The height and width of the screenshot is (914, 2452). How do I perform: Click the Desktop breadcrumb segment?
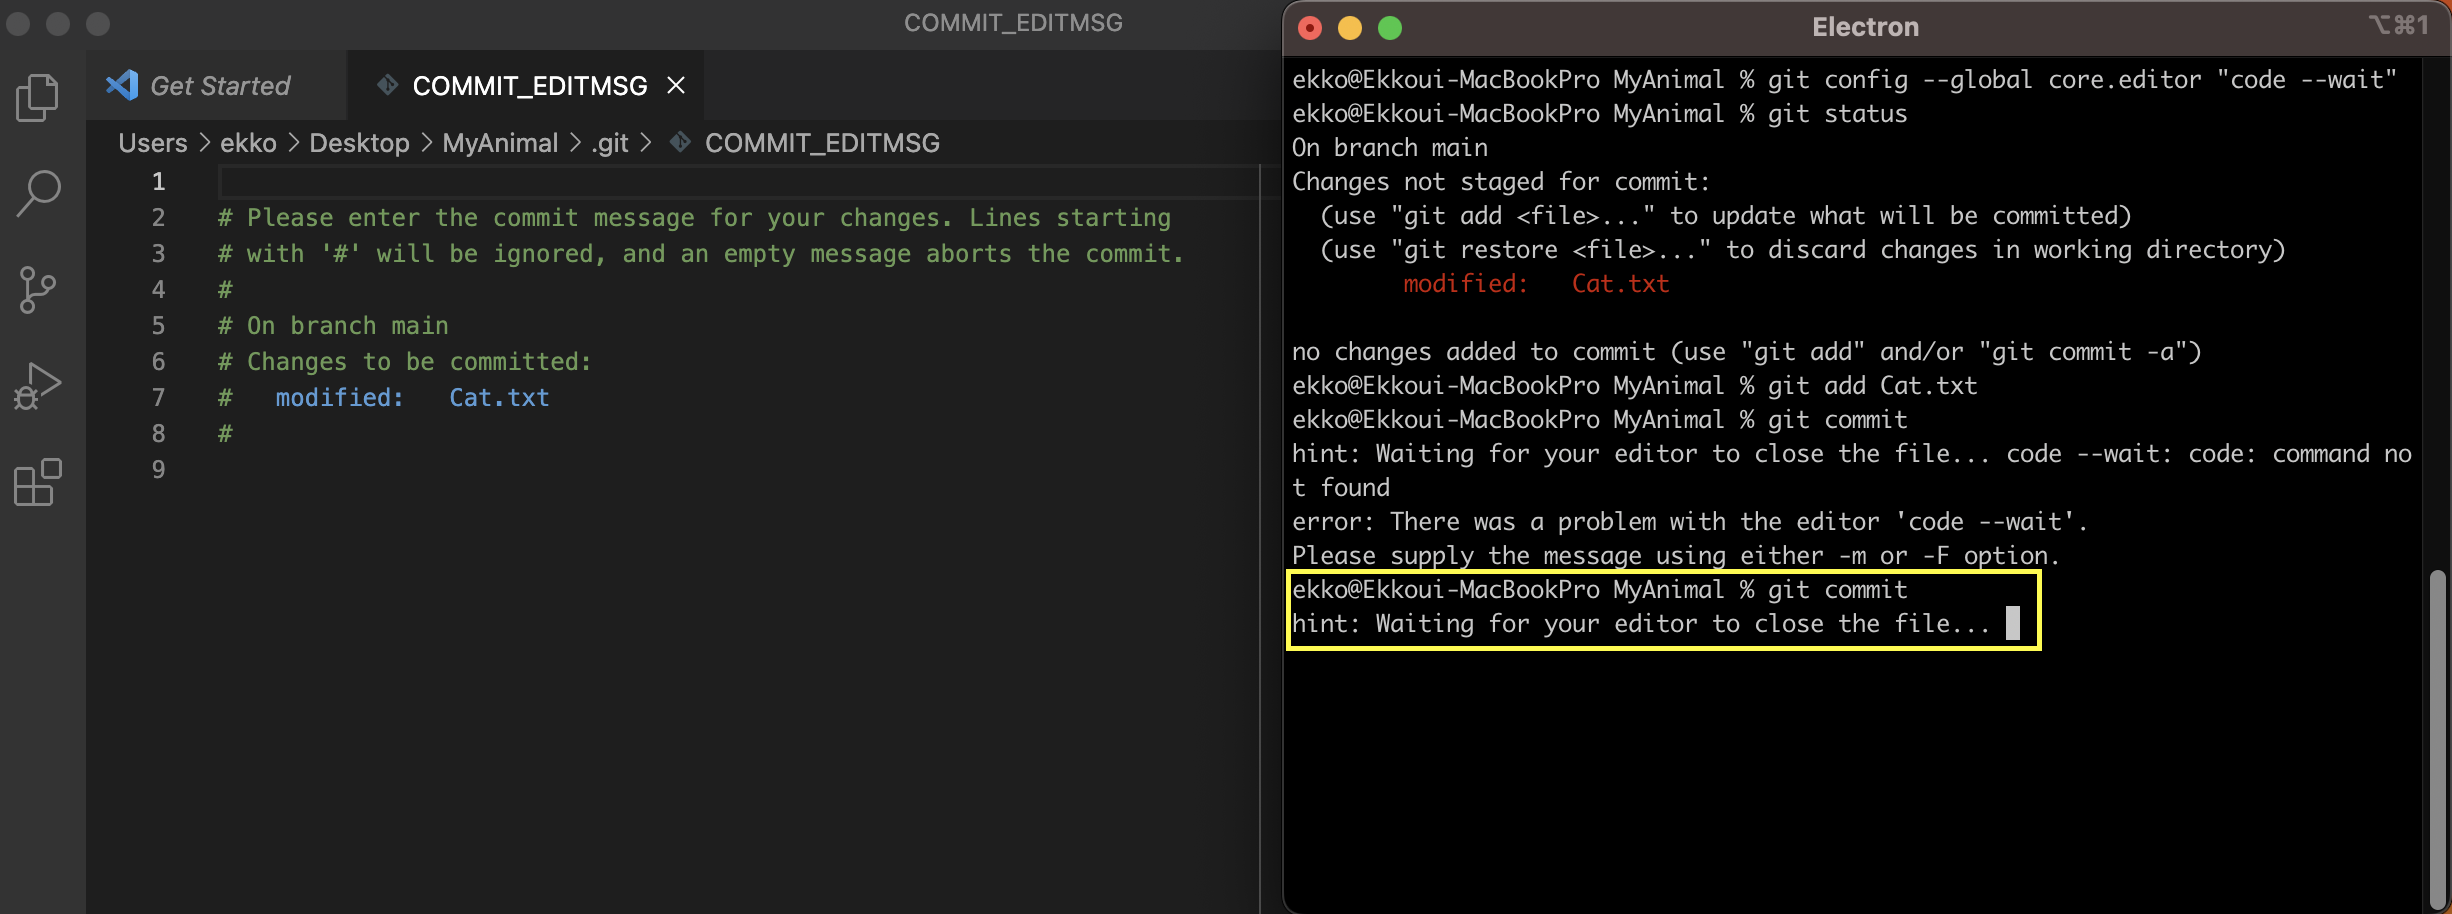tap(359, 143)
